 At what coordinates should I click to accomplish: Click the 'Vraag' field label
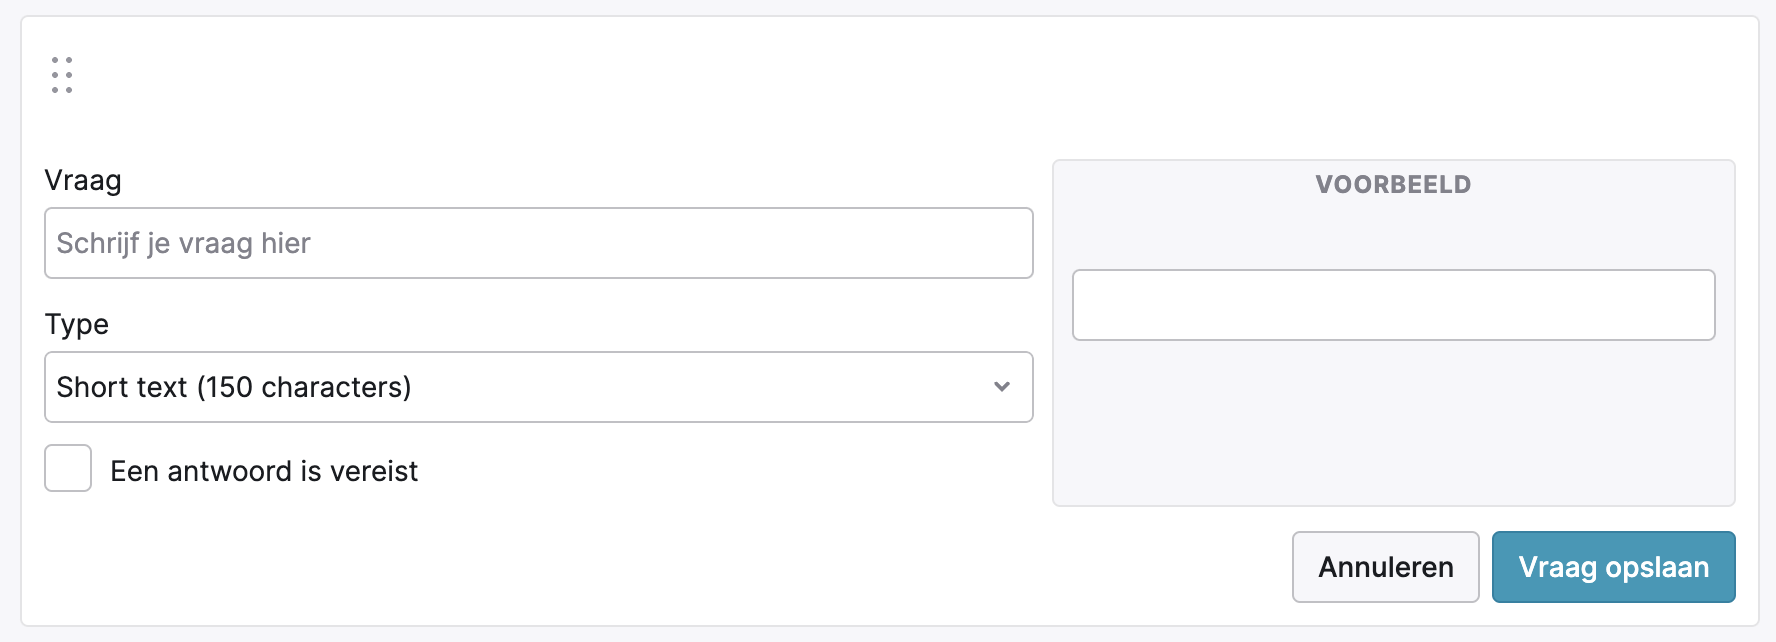83,181
